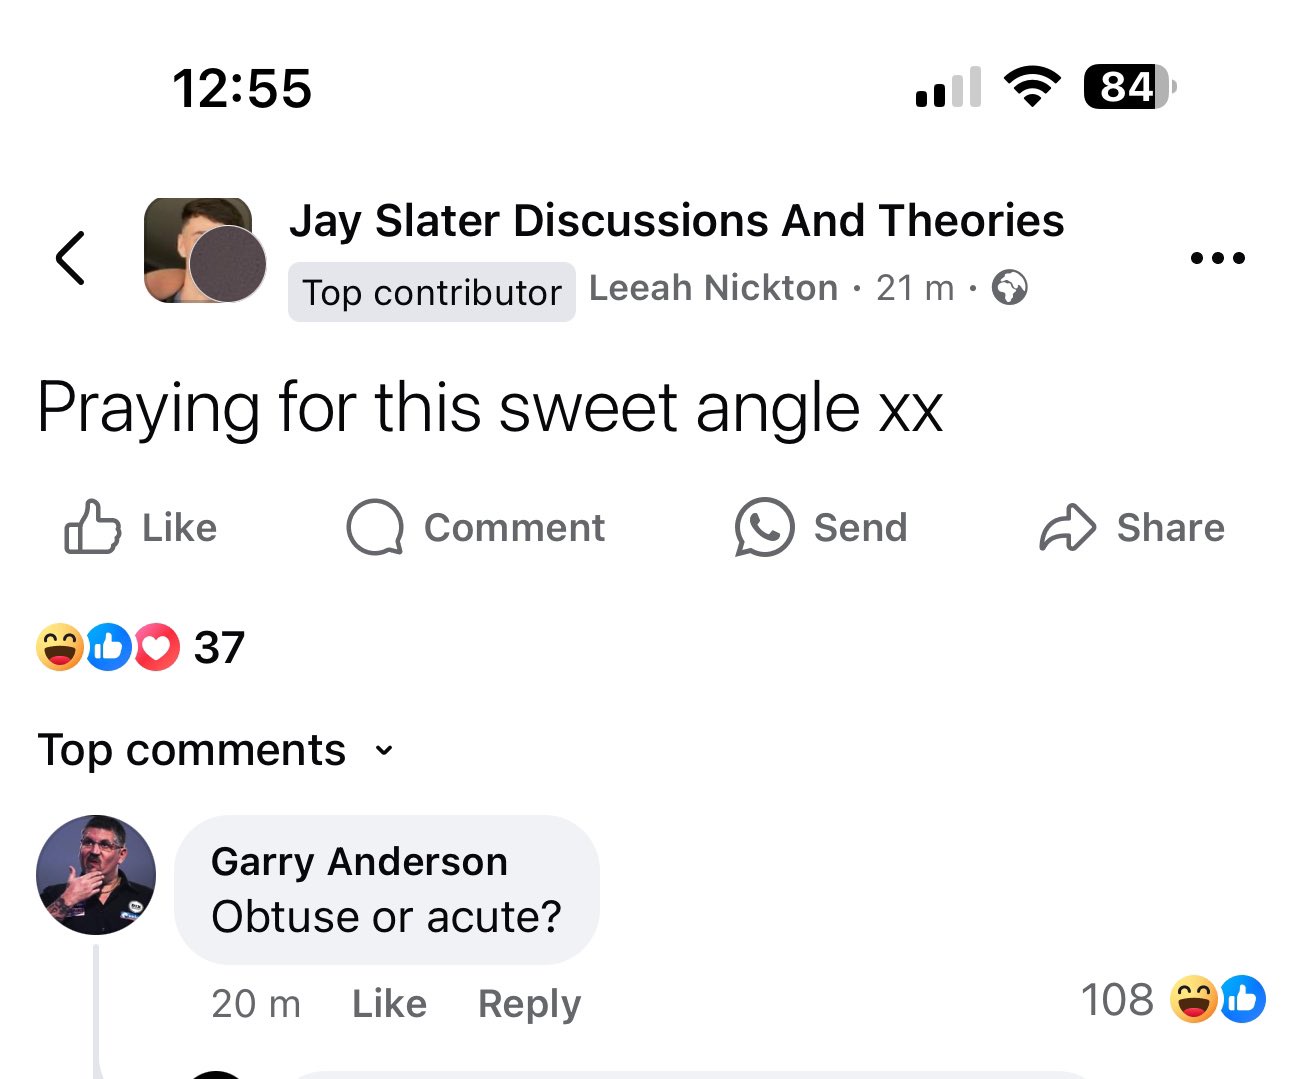Open the three-dots post options menu
The width and height of the screenshot is (1290, 1079).
coord(1217,258)
